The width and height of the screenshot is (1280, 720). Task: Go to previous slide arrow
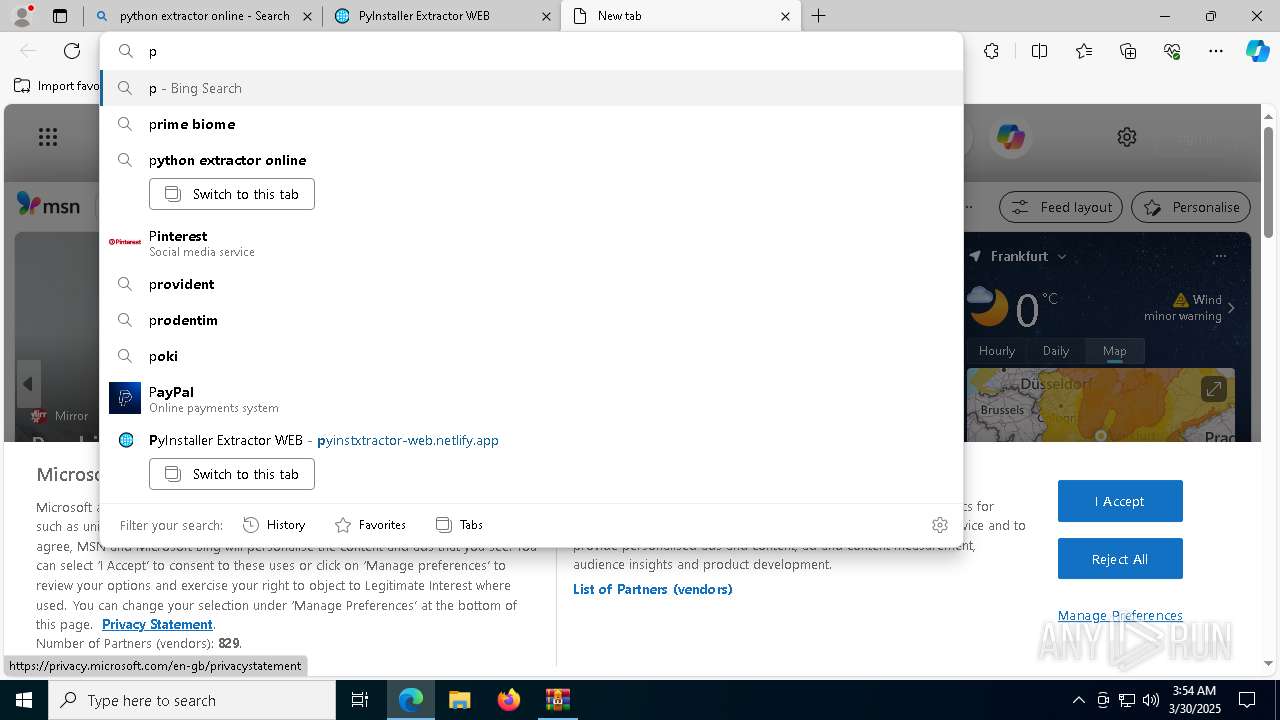28,384
